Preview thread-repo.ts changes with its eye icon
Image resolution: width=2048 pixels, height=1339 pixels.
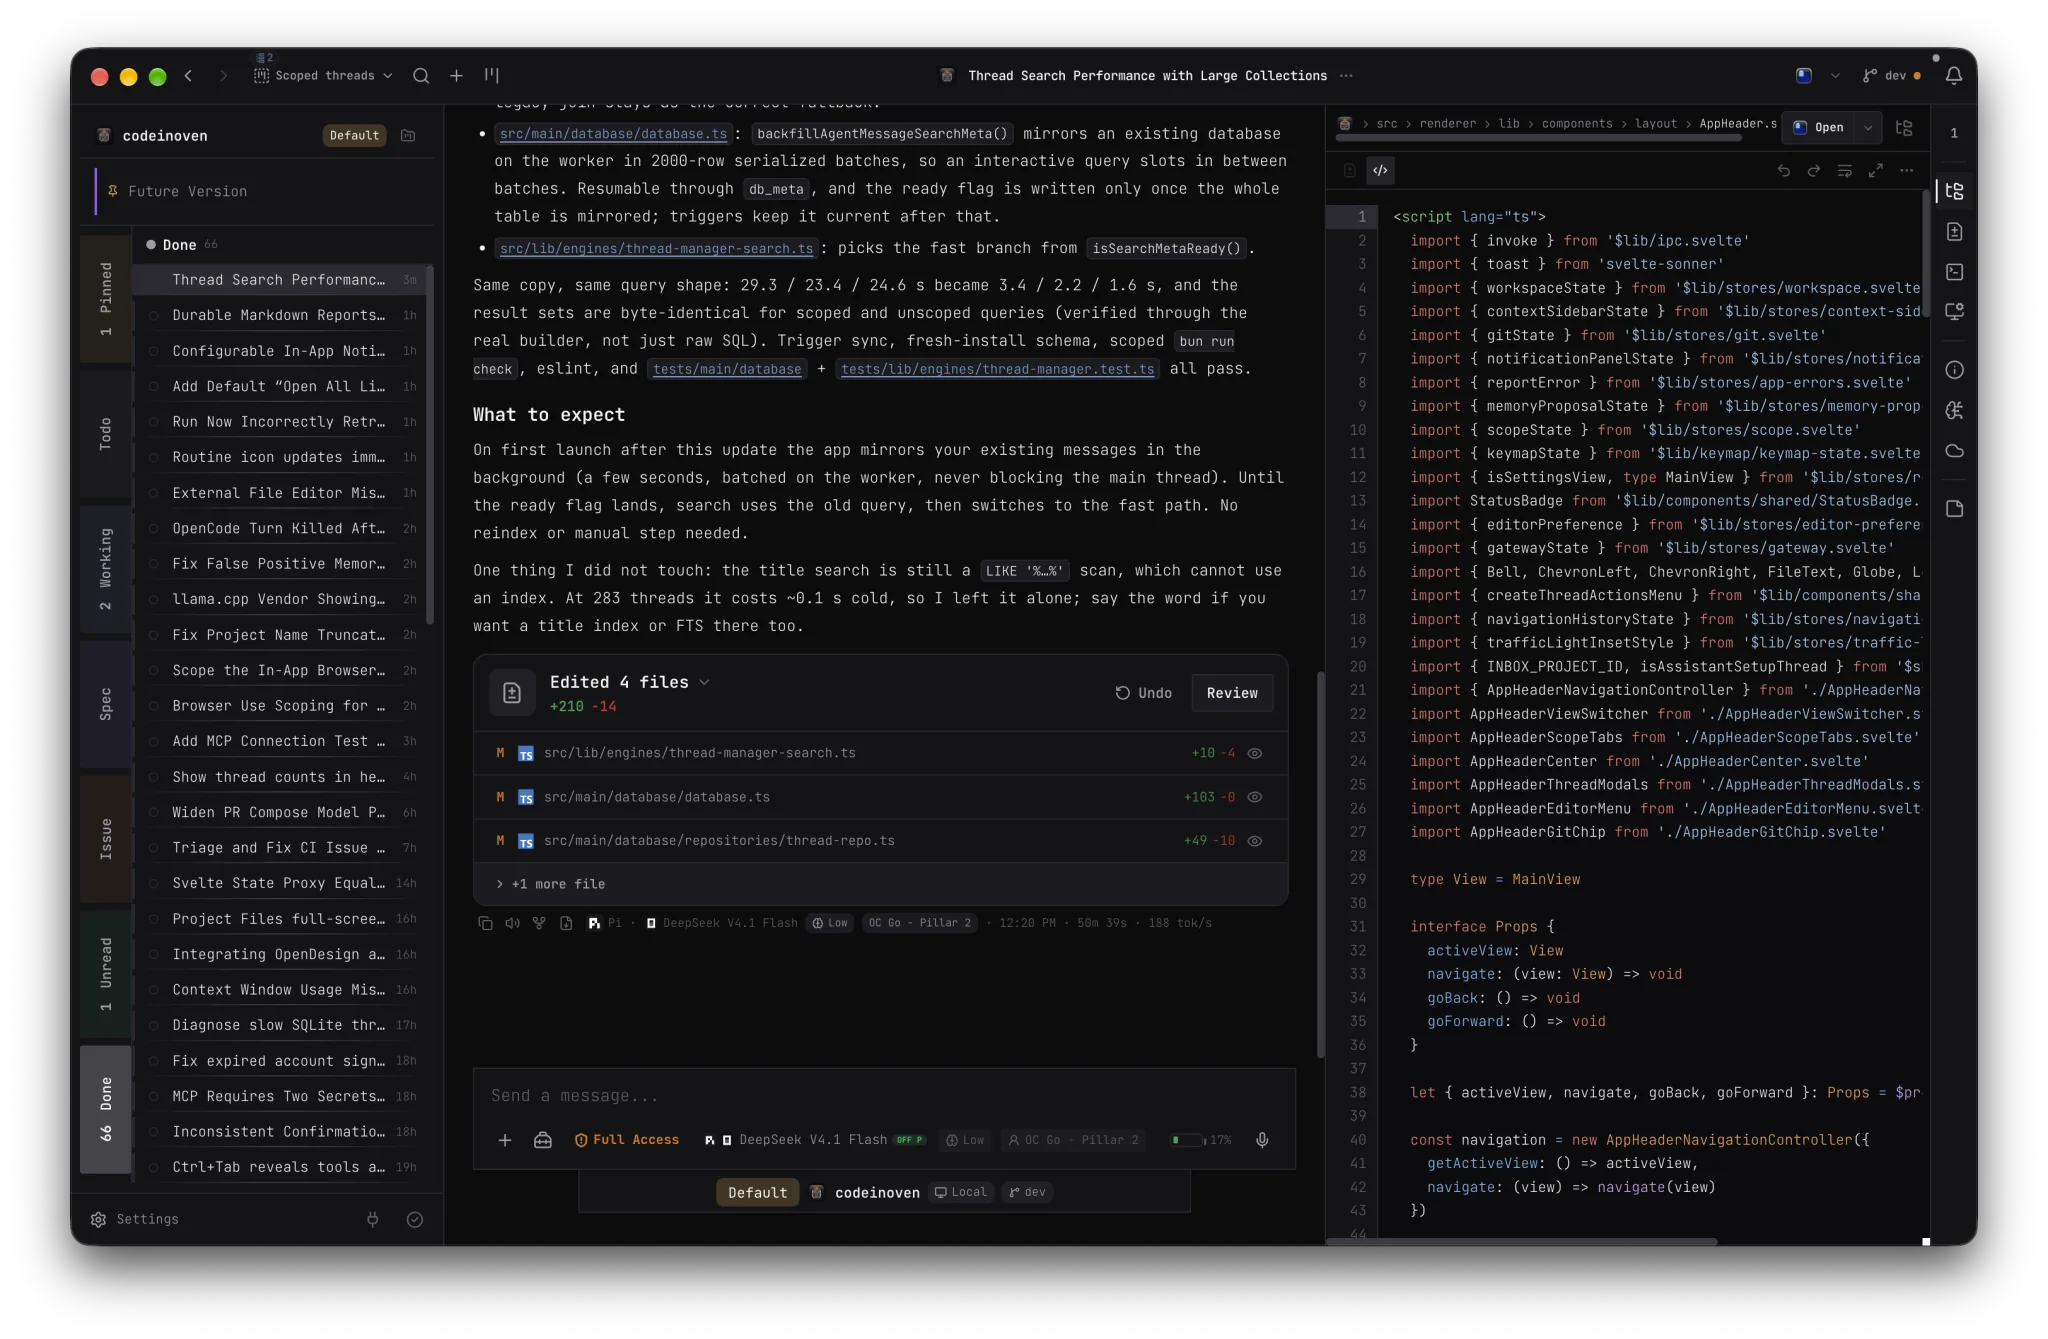point(1255,841)
